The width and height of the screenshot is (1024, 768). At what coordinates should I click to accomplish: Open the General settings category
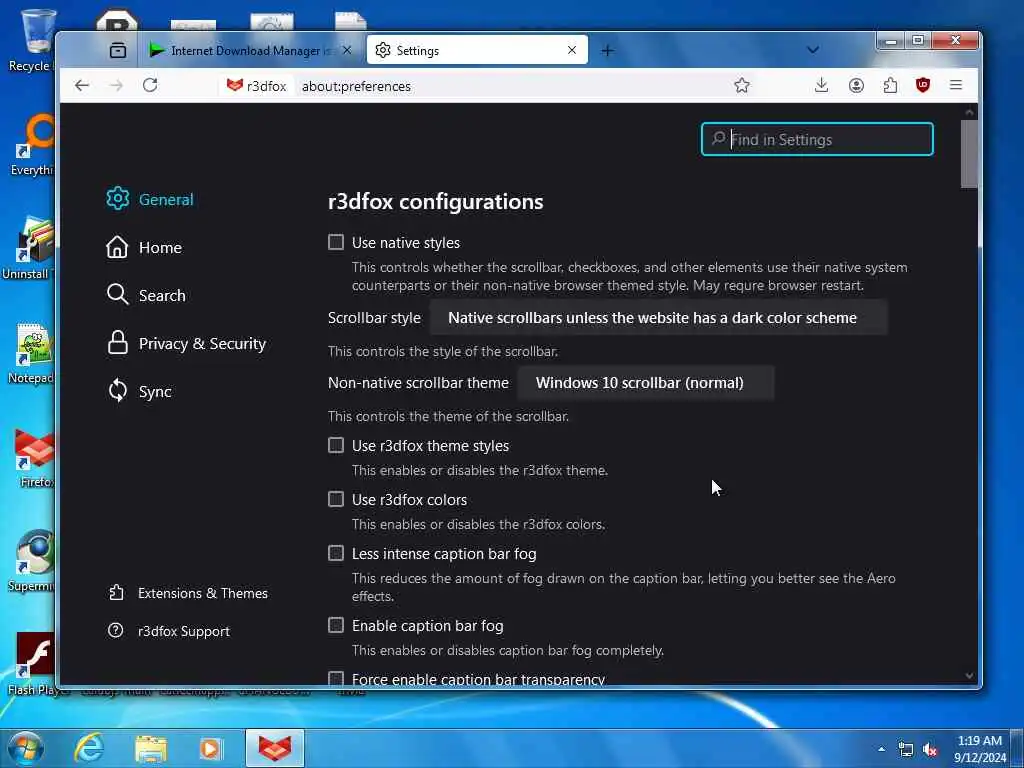[x=150, y=199]
